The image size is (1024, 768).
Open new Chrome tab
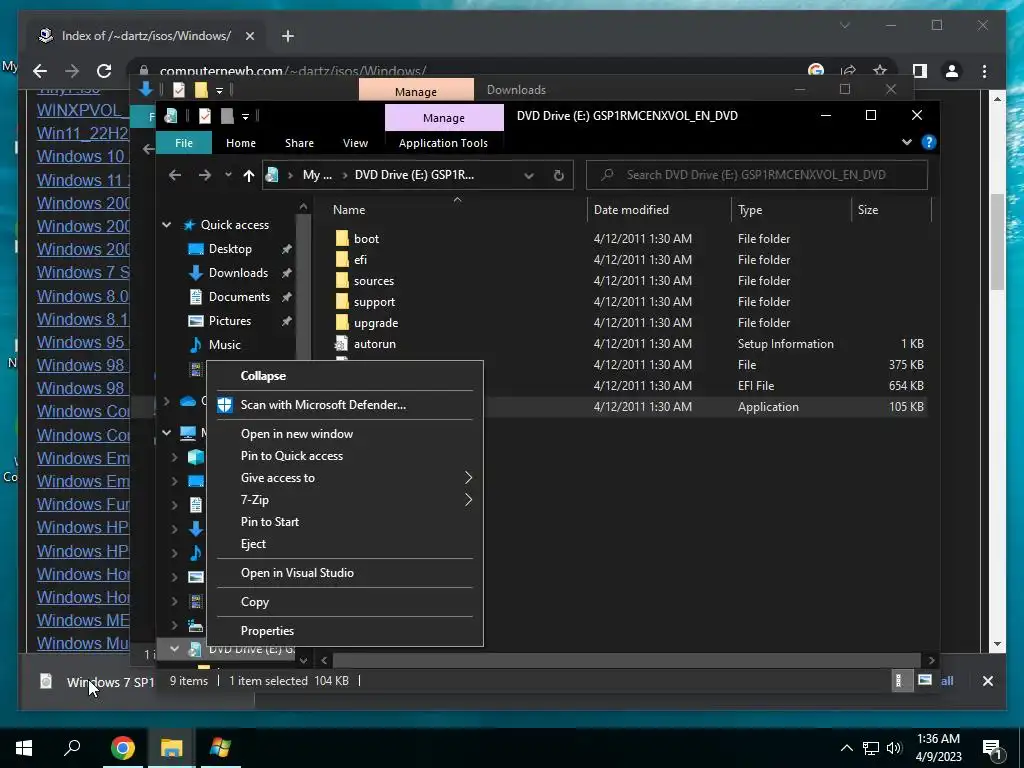pyautogui.click(x=288, y=36)
